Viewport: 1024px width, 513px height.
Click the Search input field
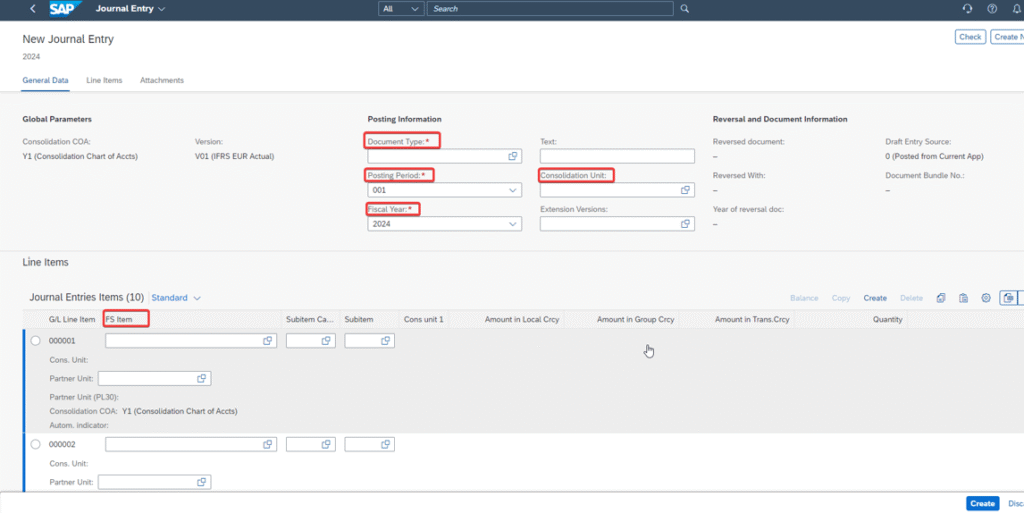(x=550, y=9)
